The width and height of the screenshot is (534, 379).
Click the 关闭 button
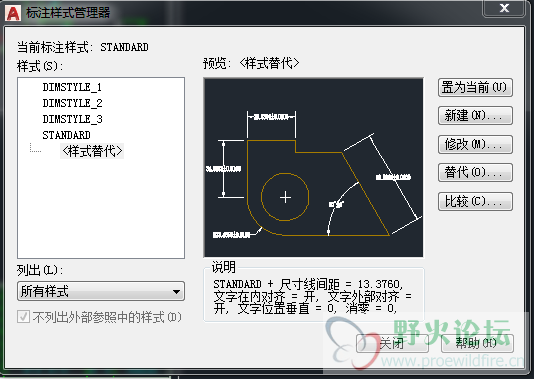pyautogui.click(x=392, y=343)
